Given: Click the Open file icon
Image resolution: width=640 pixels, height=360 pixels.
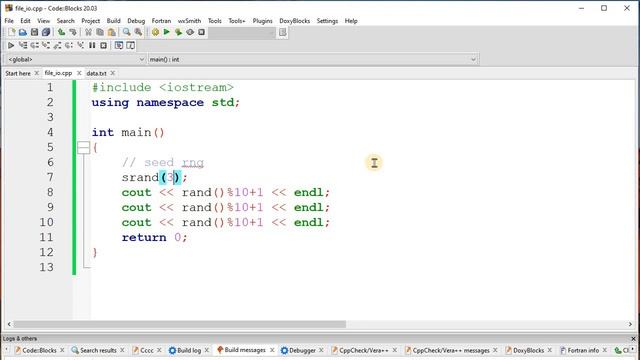Looking at the screenshot, I should pos(23,32).
